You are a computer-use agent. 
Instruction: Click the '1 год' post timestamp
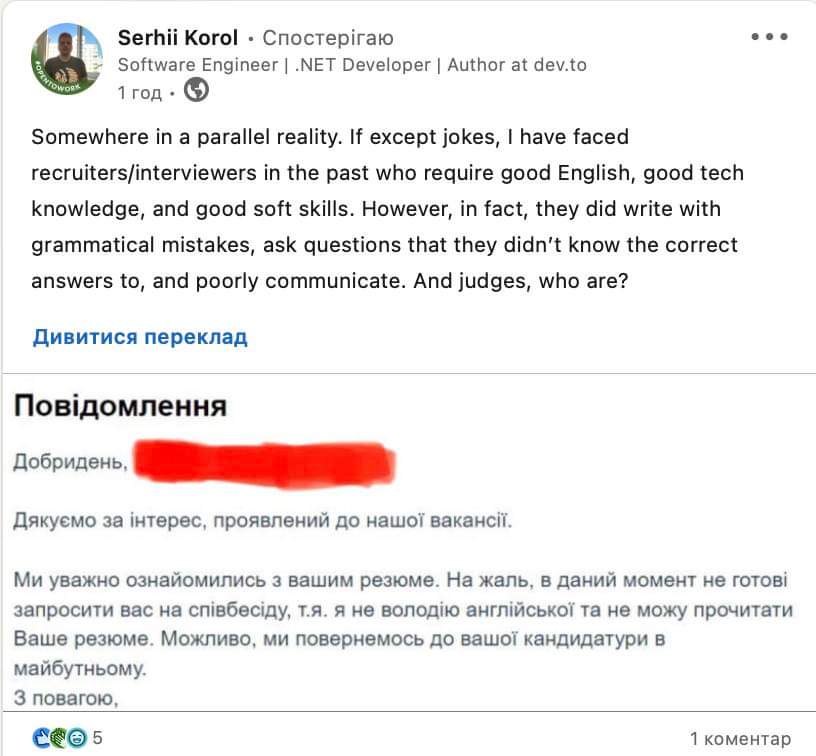[139, 92]
